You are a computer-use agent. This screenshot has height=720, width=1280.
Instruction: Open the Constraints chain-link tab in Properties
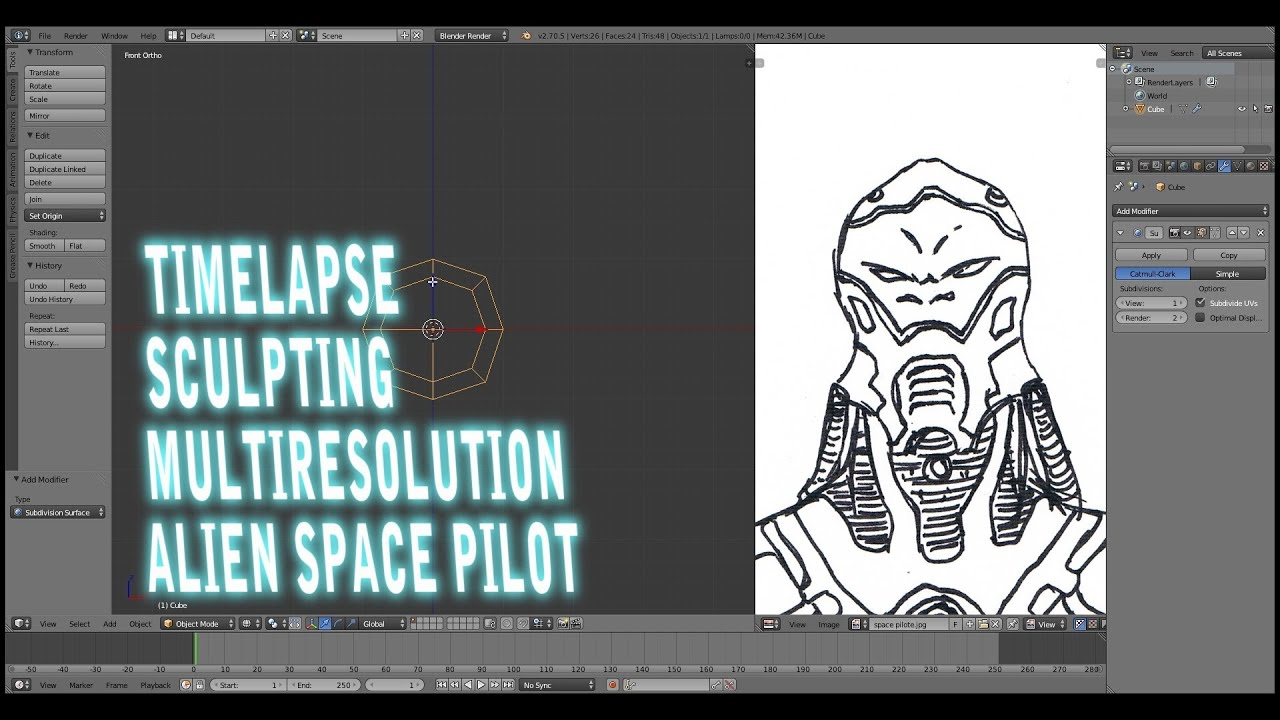[1211, 166]
